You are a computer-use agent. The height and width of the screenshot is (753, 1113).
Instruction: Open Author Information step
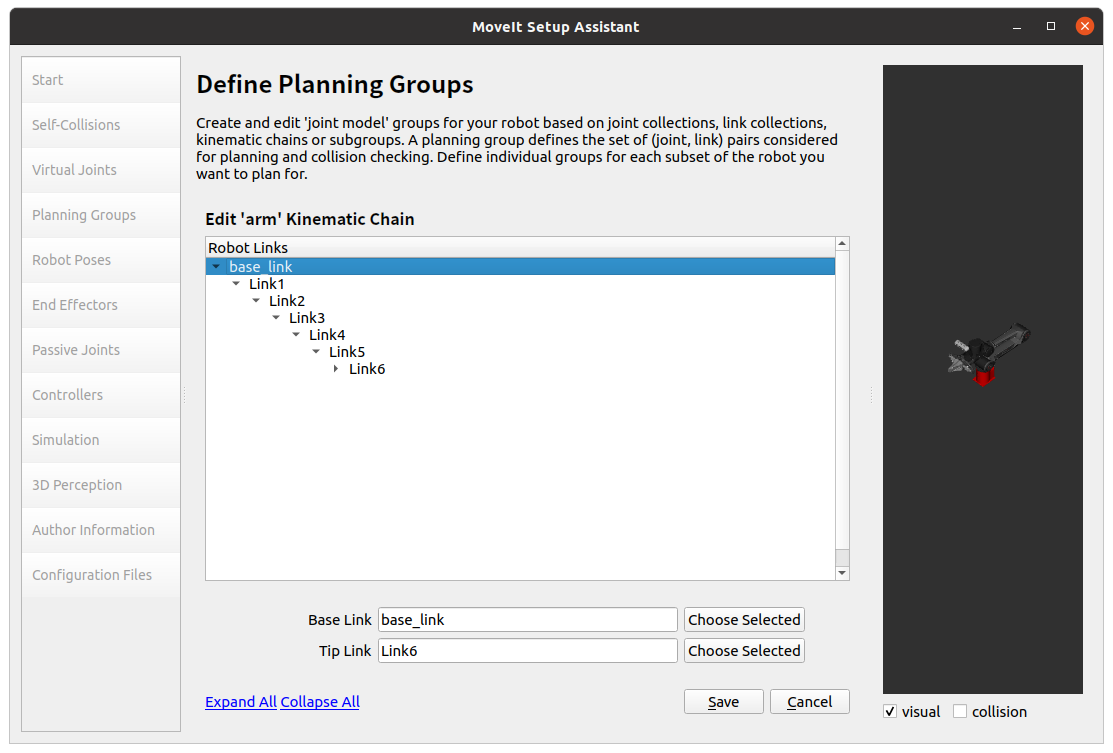[x=101, y=530]
